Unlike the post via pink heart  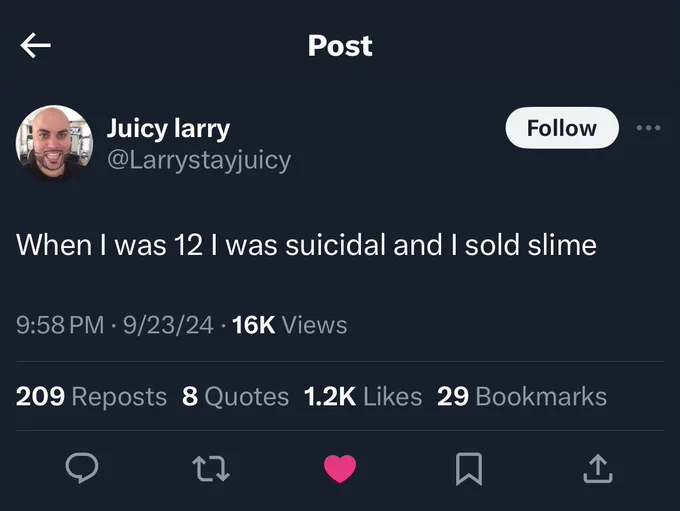(x=340, y=468)
